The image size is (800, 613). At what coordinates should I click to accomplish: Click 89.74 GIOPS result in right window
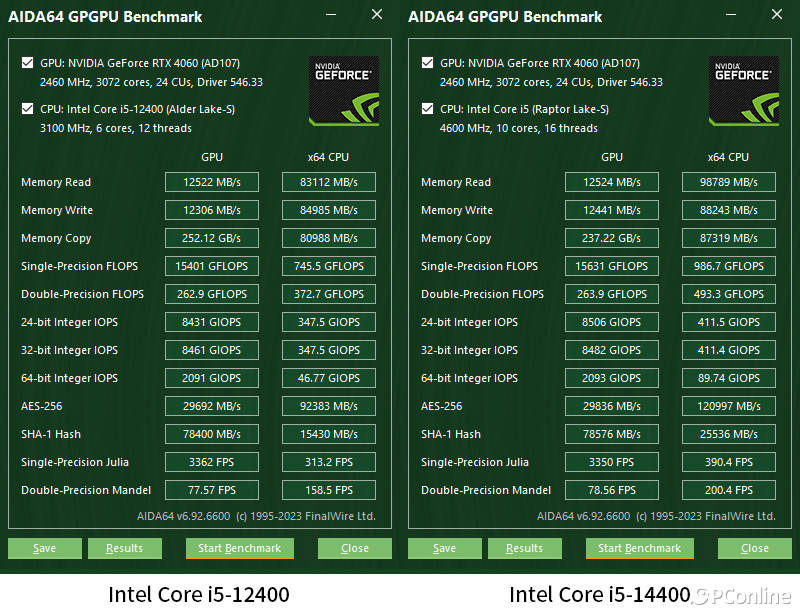click(x=729, y=378)
